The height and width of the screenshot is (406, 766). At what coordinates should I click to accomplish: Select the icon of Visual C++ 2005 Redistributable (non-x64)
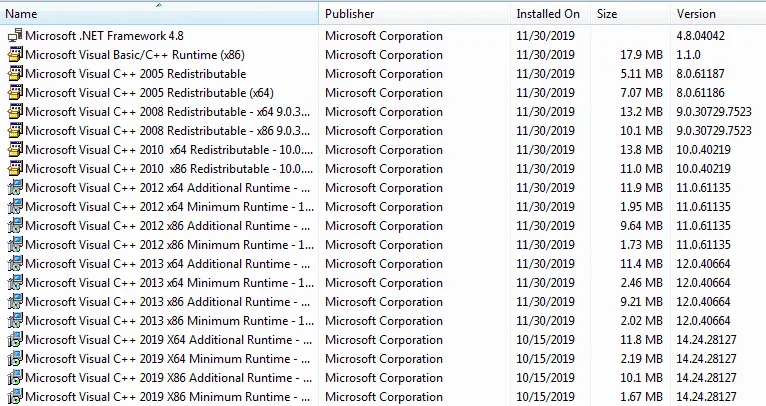(15, 74)
